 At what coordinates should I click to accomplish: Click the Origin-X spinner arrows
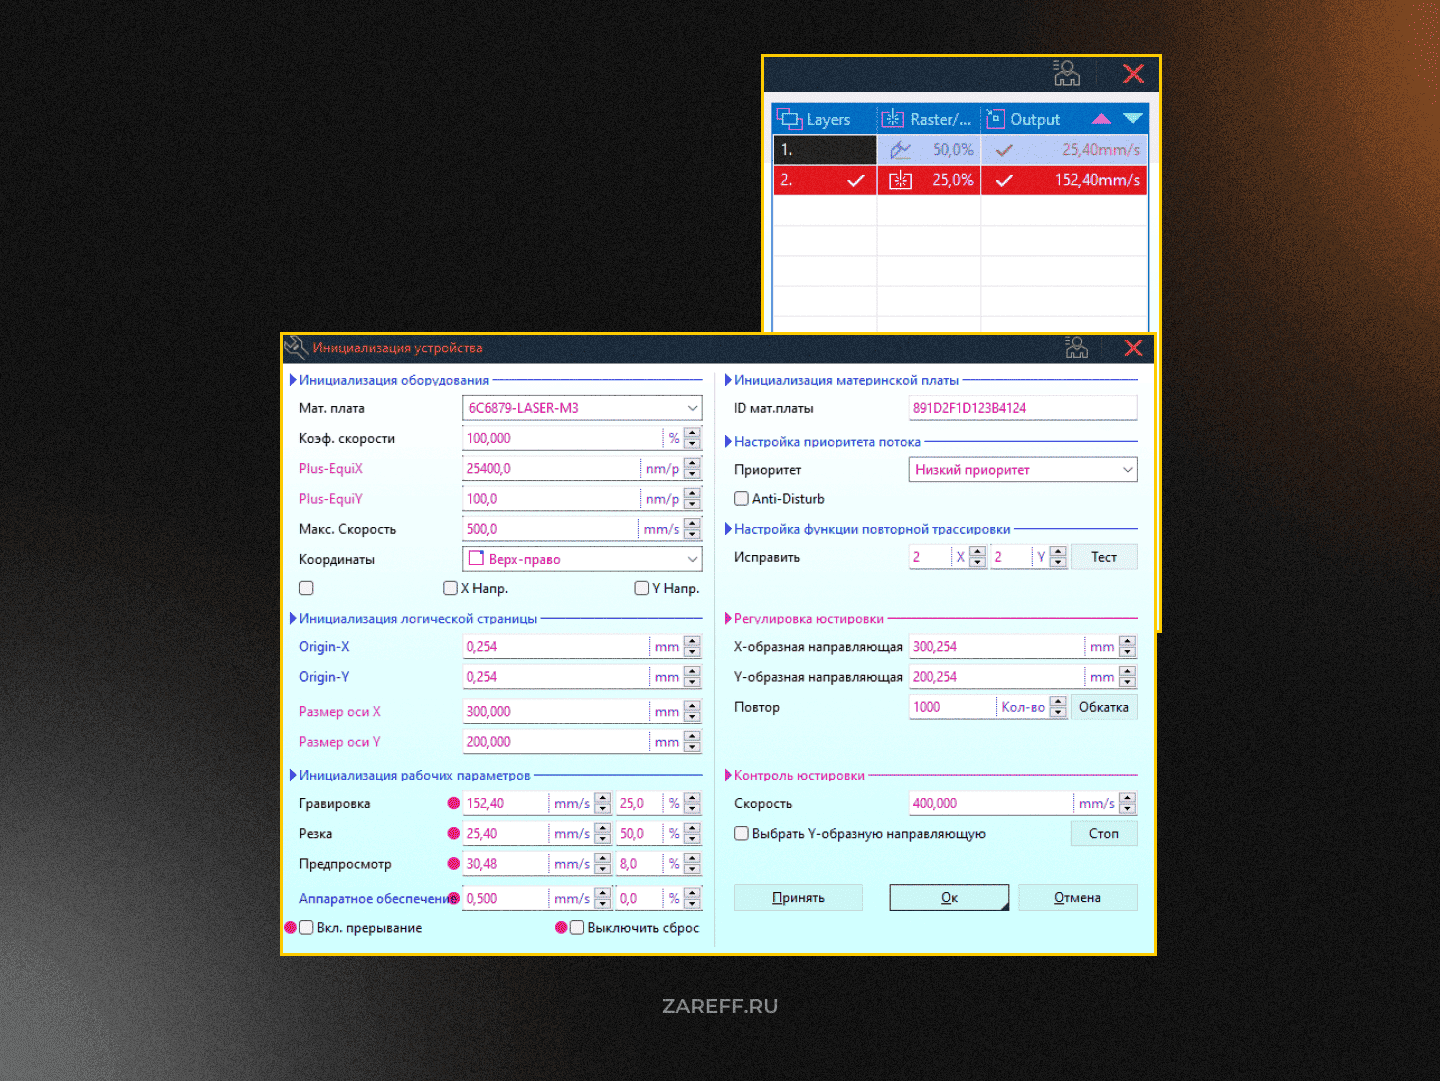(692, 647)
